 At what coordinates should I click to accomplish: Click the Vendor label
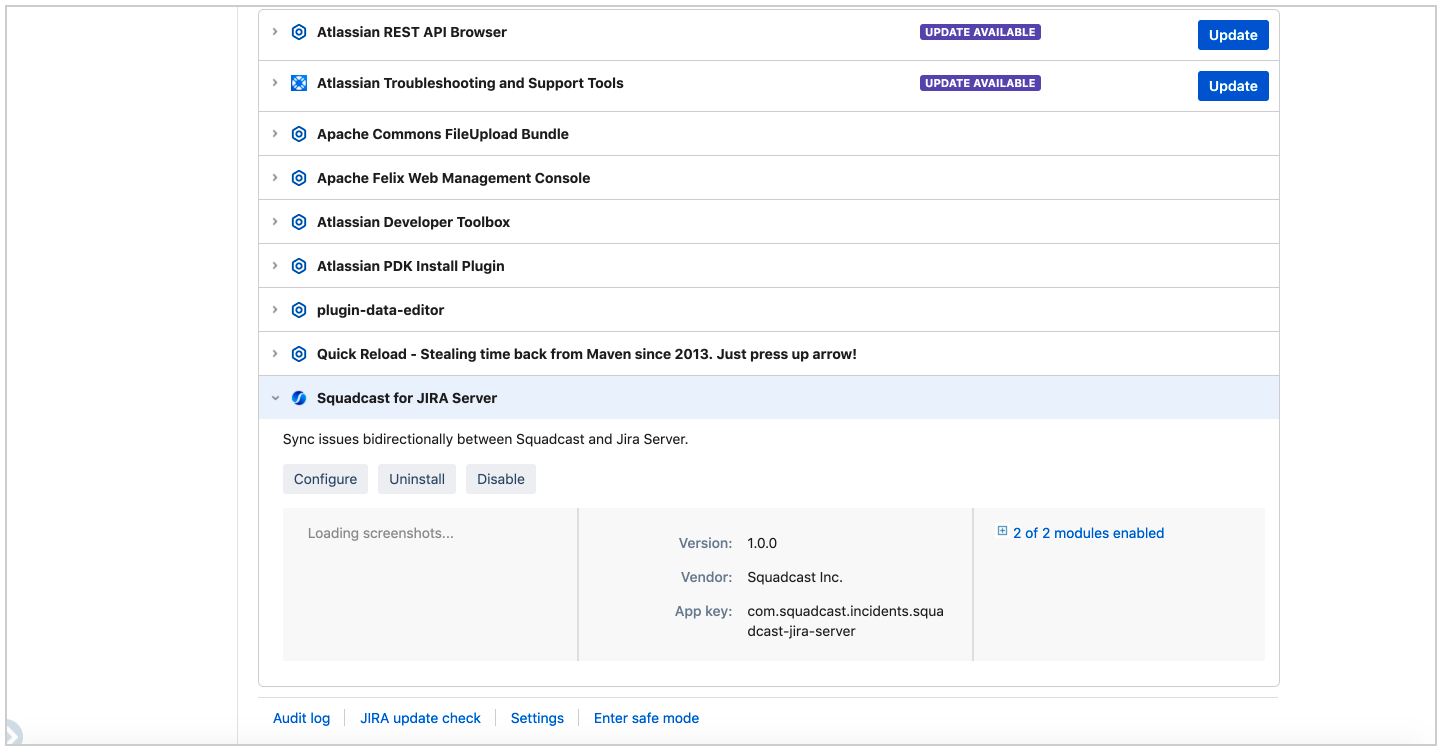[706, 577]
